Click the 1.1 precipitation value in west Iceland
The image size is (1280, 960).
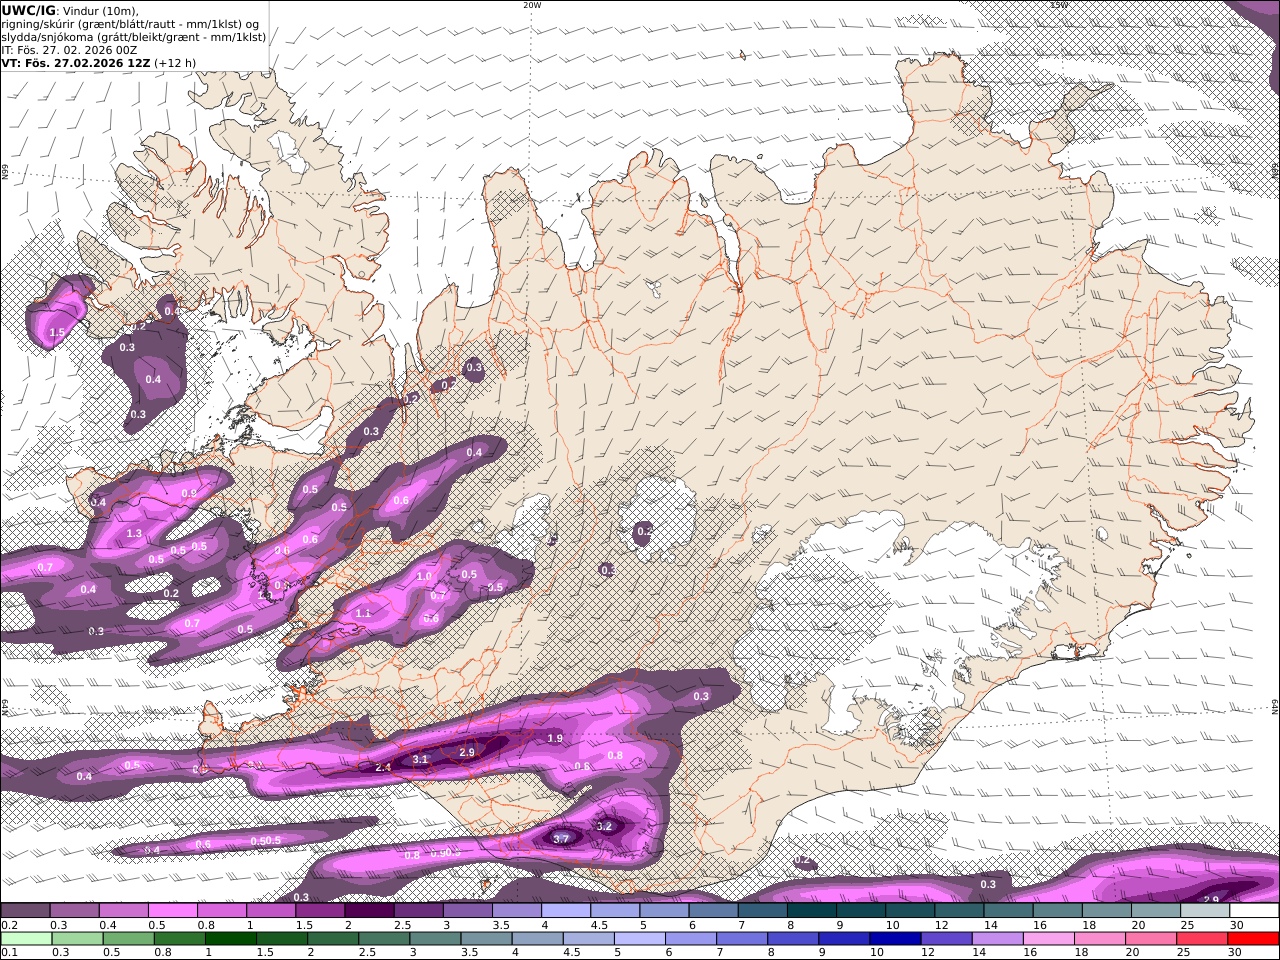(363, 613)
